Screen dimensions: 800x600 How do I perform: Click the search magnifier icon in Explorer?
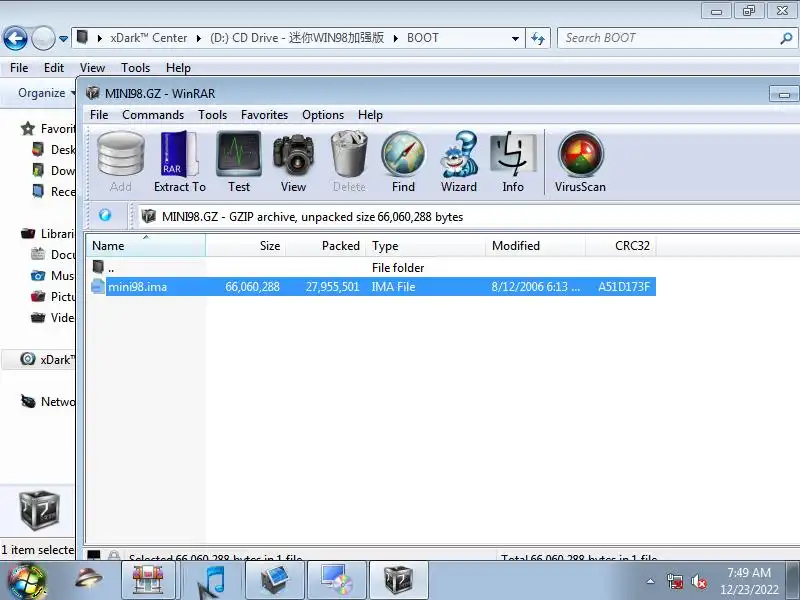[x=786, y=38]
